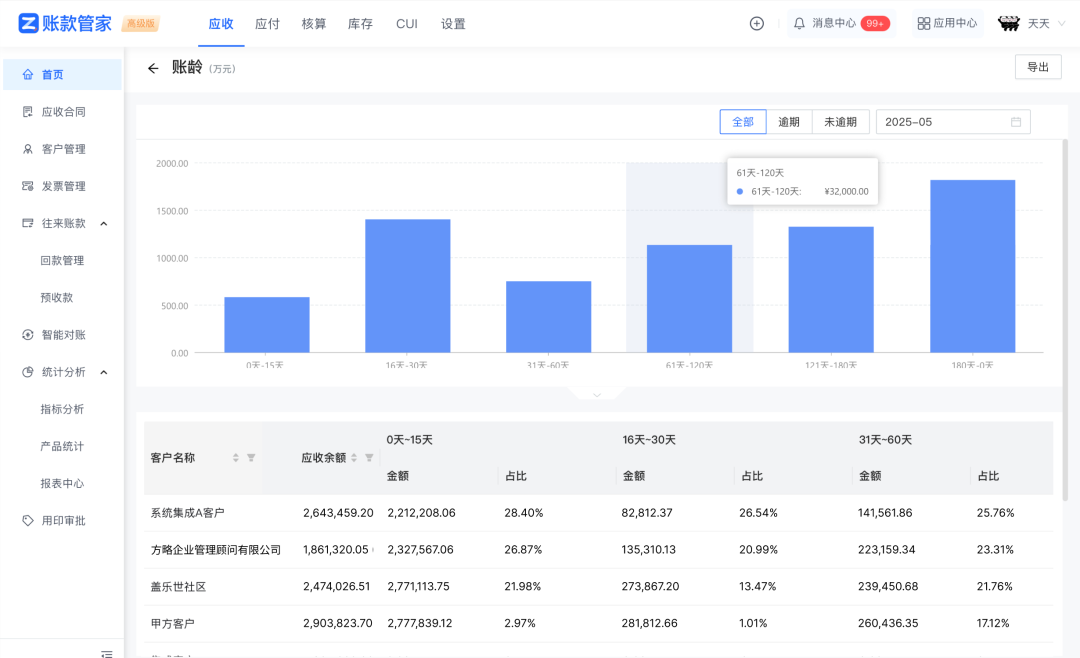This screenshot has width=1080, height=658.
Task: Open 发票管理 from the sidebar
Action: (x=62, y=186)
